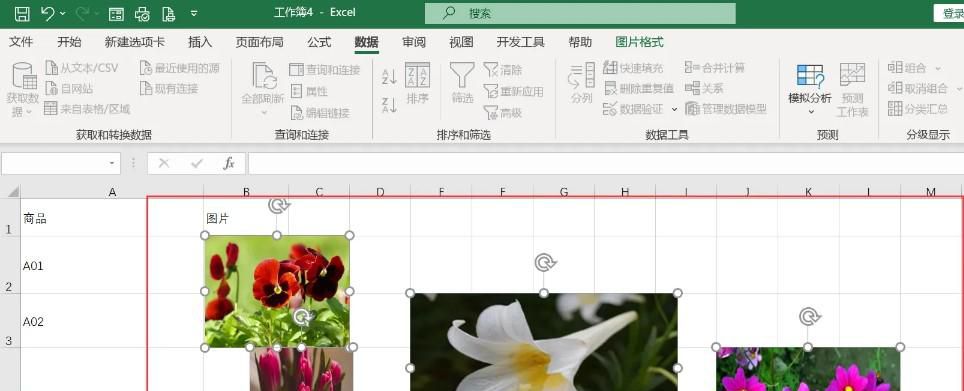Expand the 数据验证 dropdown arrow
This screenshot has height=391, width=964.
click(674, 109)
